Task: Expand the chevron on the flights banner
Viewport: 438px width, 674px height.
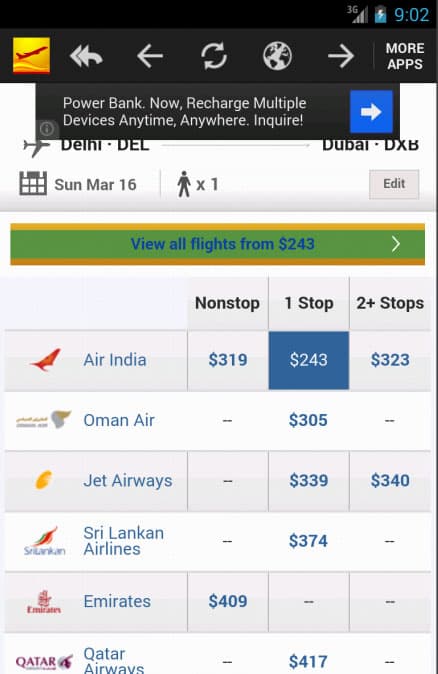Action: coord(396,244)
